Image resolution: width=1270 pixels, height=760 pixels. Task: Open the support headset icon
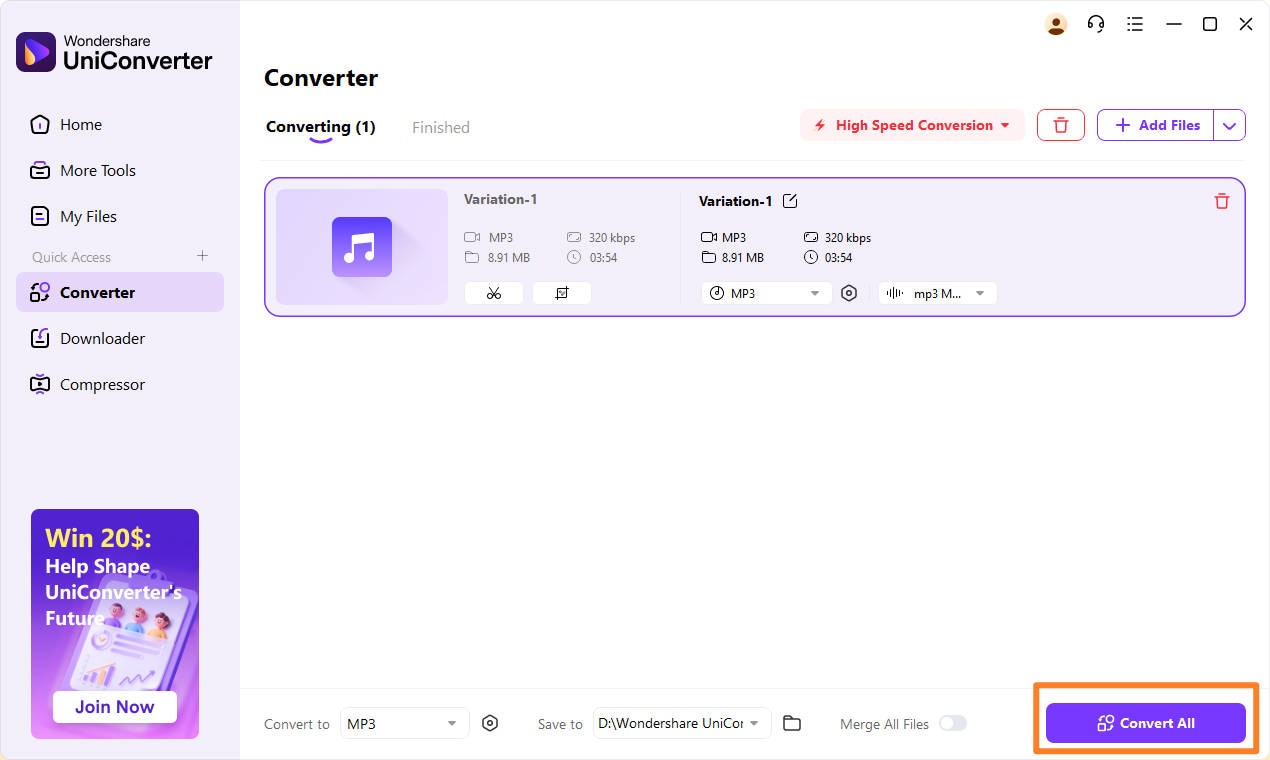1096,24
